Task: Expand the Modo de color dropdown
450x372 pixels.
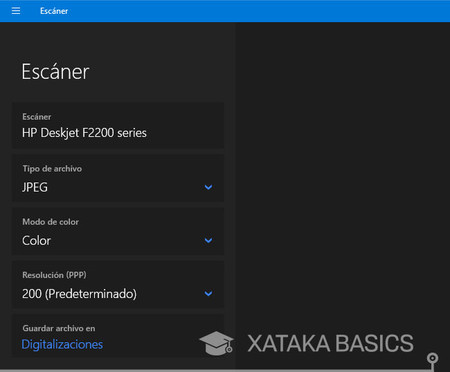Action: (x=118, y=232)
